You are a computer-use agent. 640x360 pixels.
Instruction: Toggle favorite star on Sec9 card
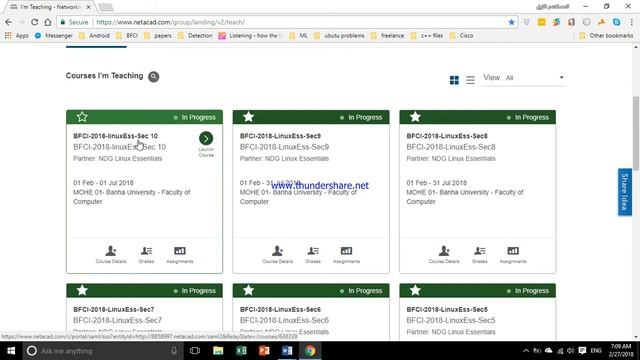click(x=248, y=117)
